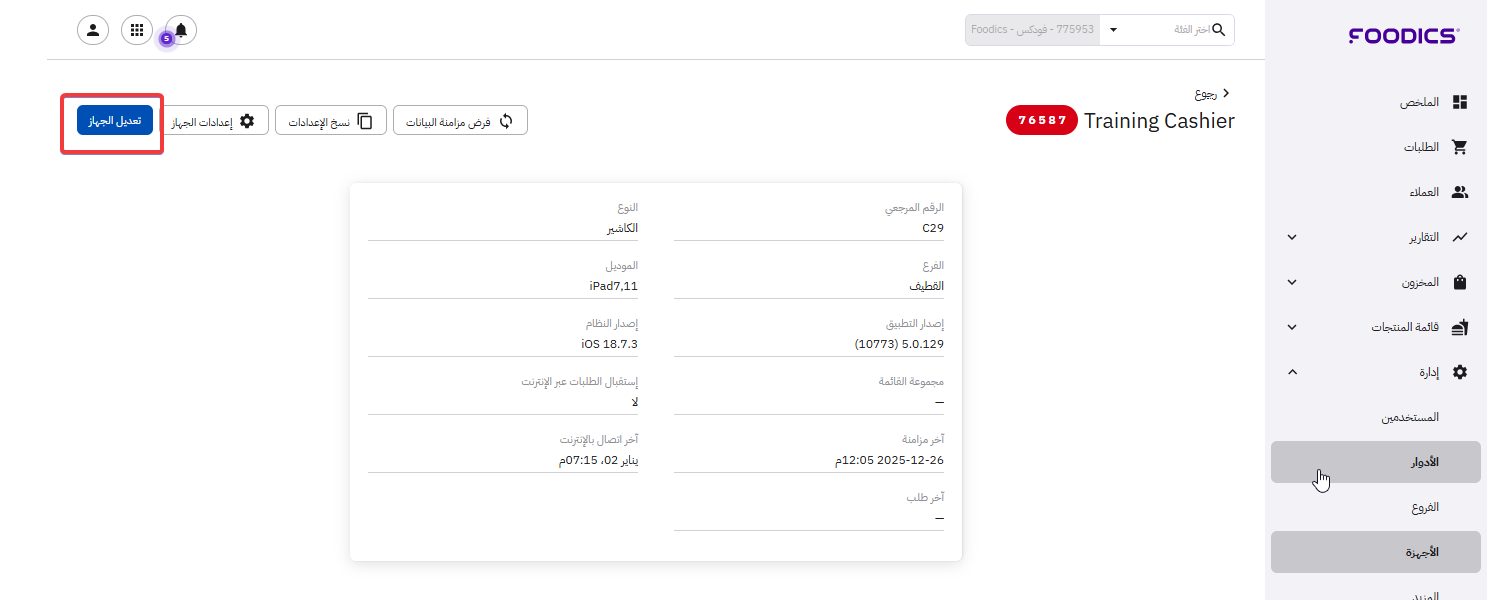
Task: Click the inventory bag icon
Action: [1459, 282]
